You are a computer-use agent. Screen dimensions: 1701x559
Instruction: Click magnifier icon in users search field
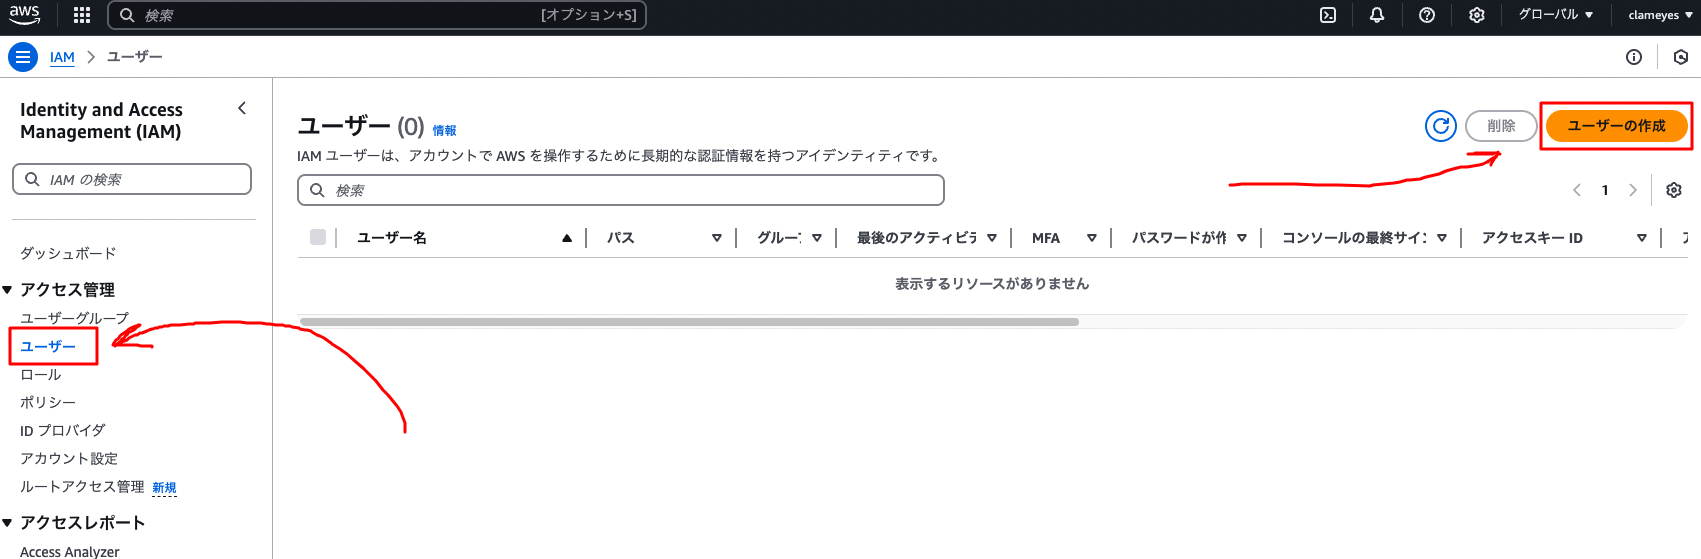pos(317,190)
